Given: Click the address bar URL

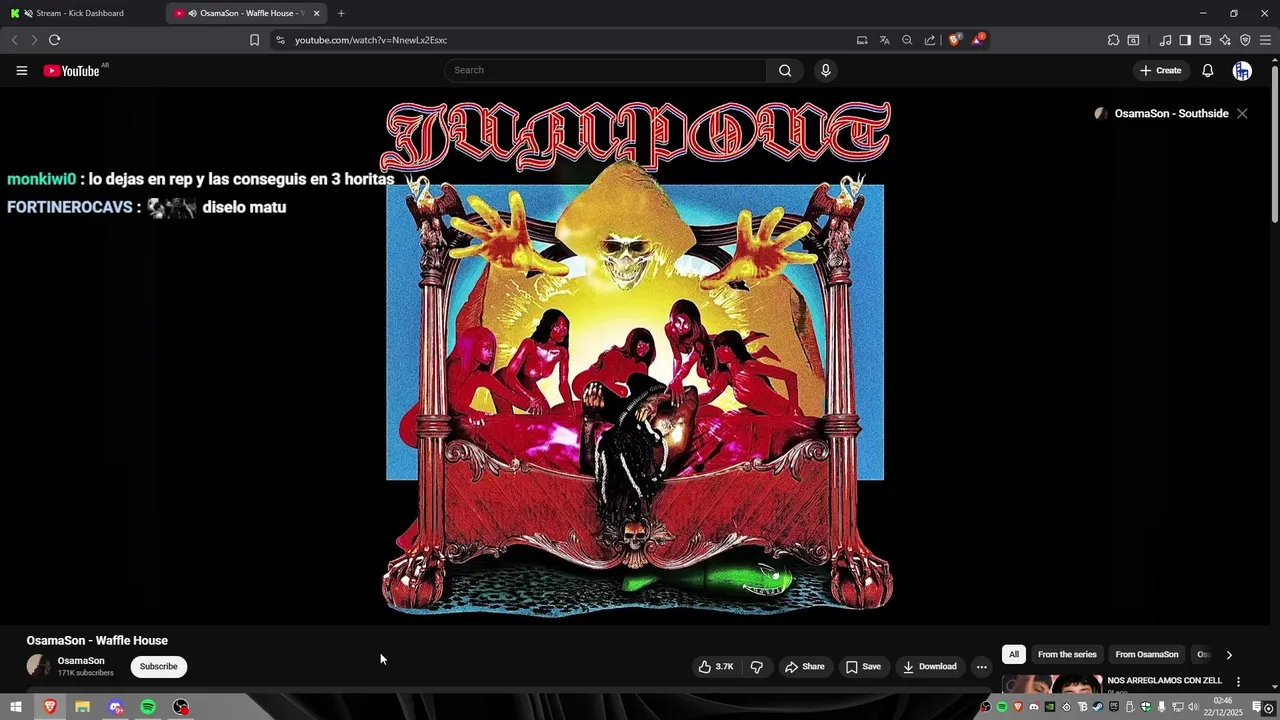Looking at the screenshot, I should (x=371, y=40).
